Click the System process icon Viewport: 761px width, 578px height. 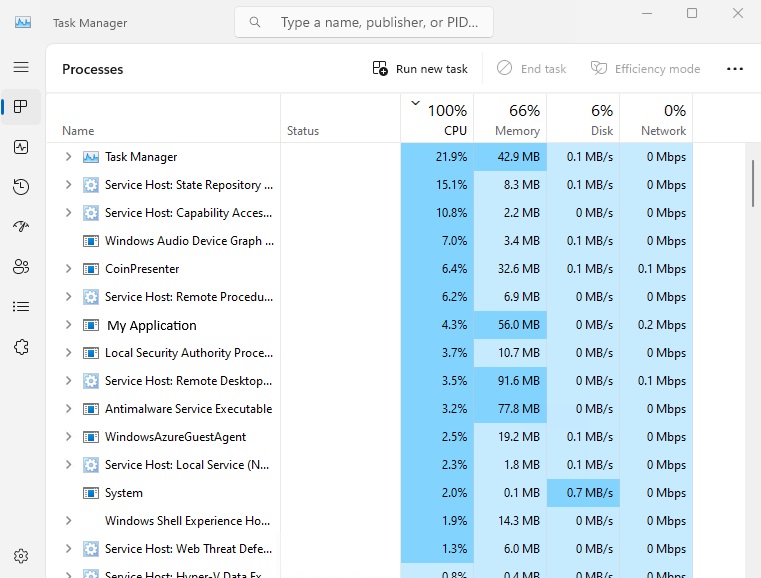pyautogui.click(x=91, y=493)
